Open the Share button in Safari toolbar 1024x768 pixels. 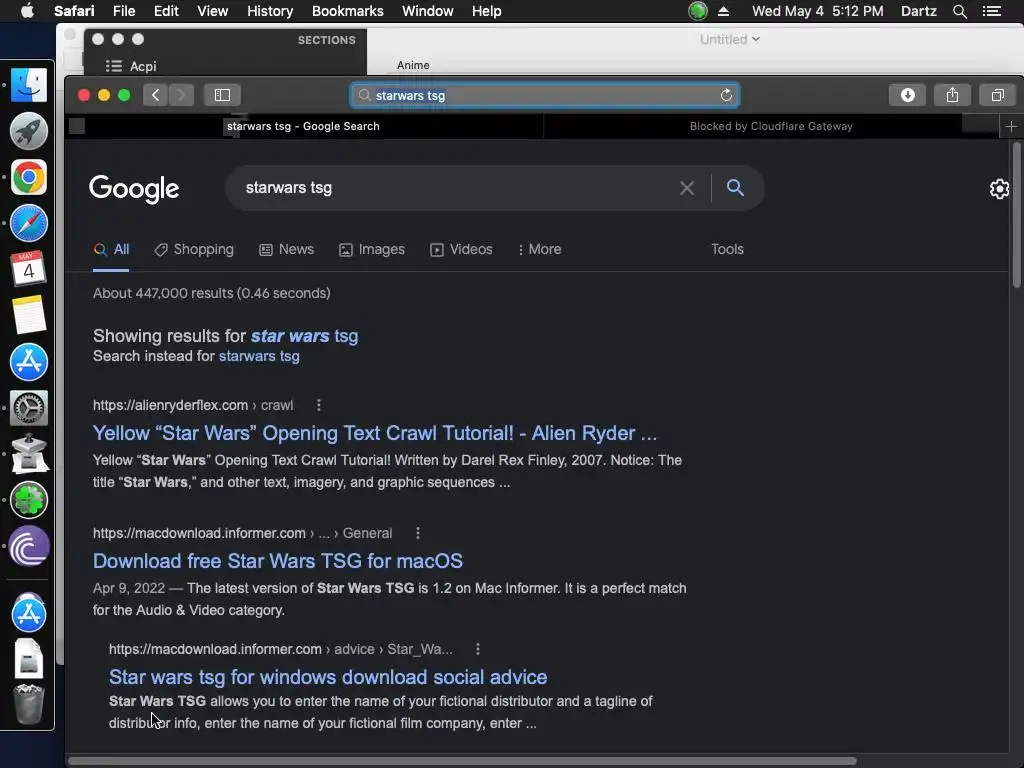pyautogui.click(x=952, y=95)
